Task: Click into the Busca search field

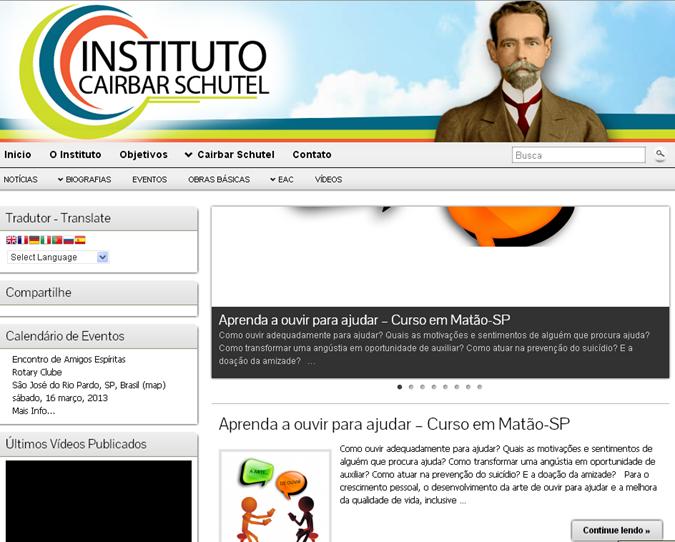Action: tap(579, 155)
